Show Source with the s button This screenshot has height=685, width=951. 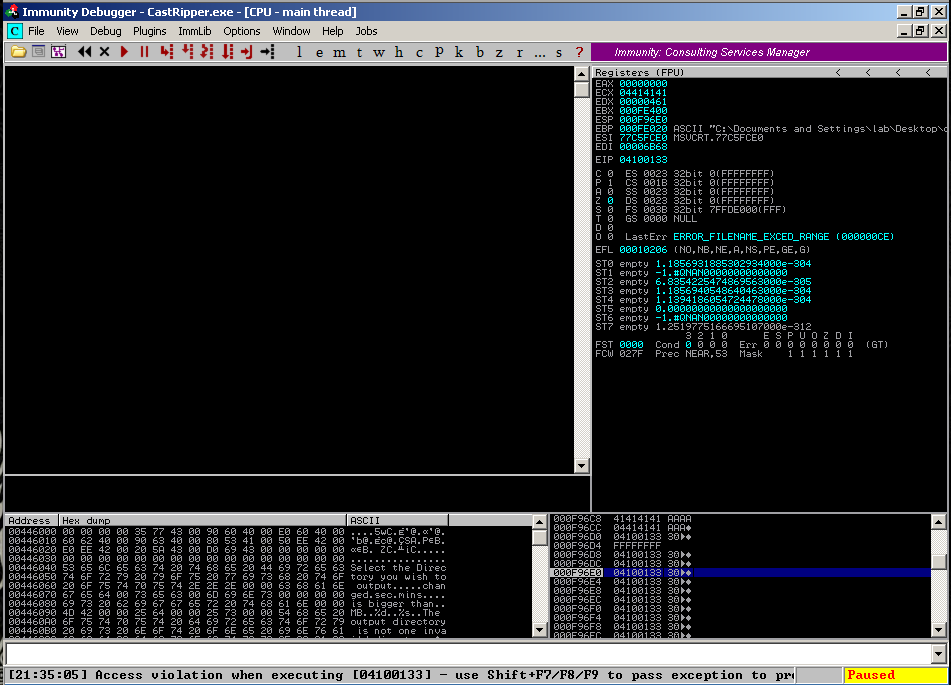point(559,52)
